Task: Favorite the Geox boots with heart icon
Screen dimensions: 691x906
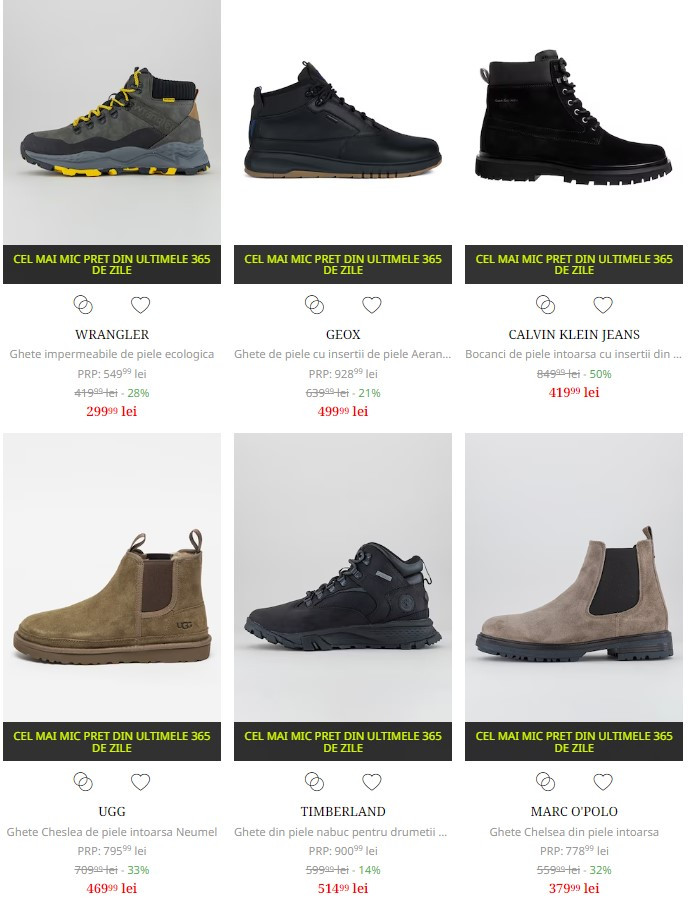Action: [371, 305]
